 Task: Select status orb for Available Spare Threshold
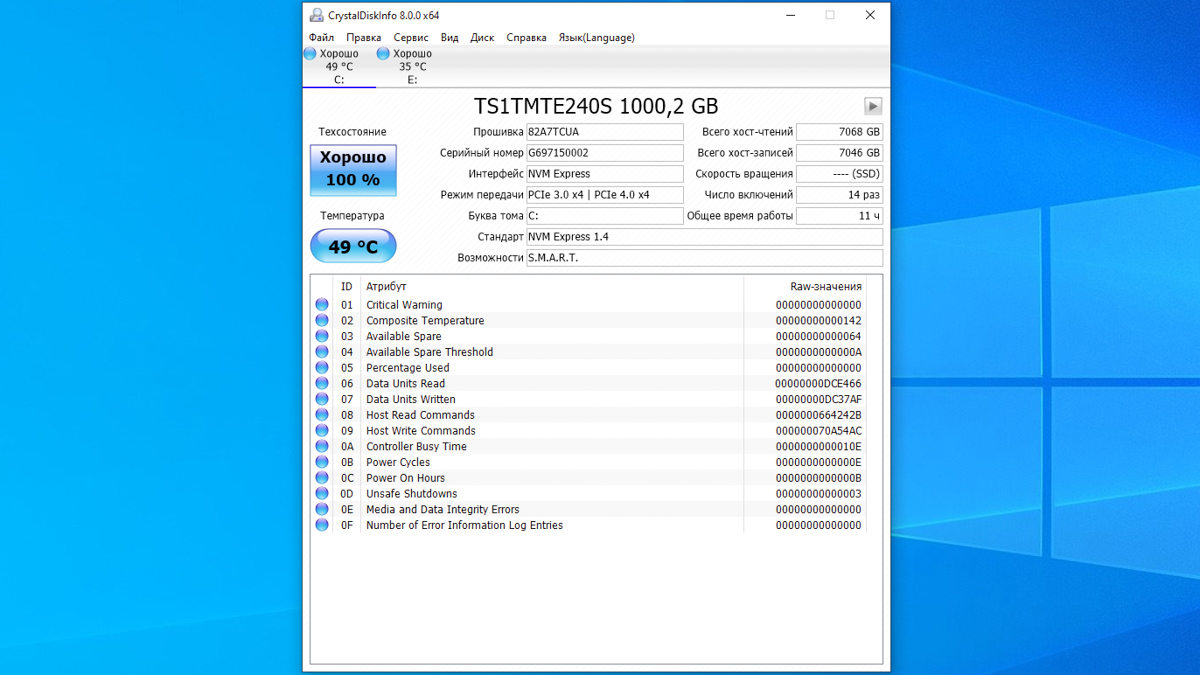tap(322, 352)
